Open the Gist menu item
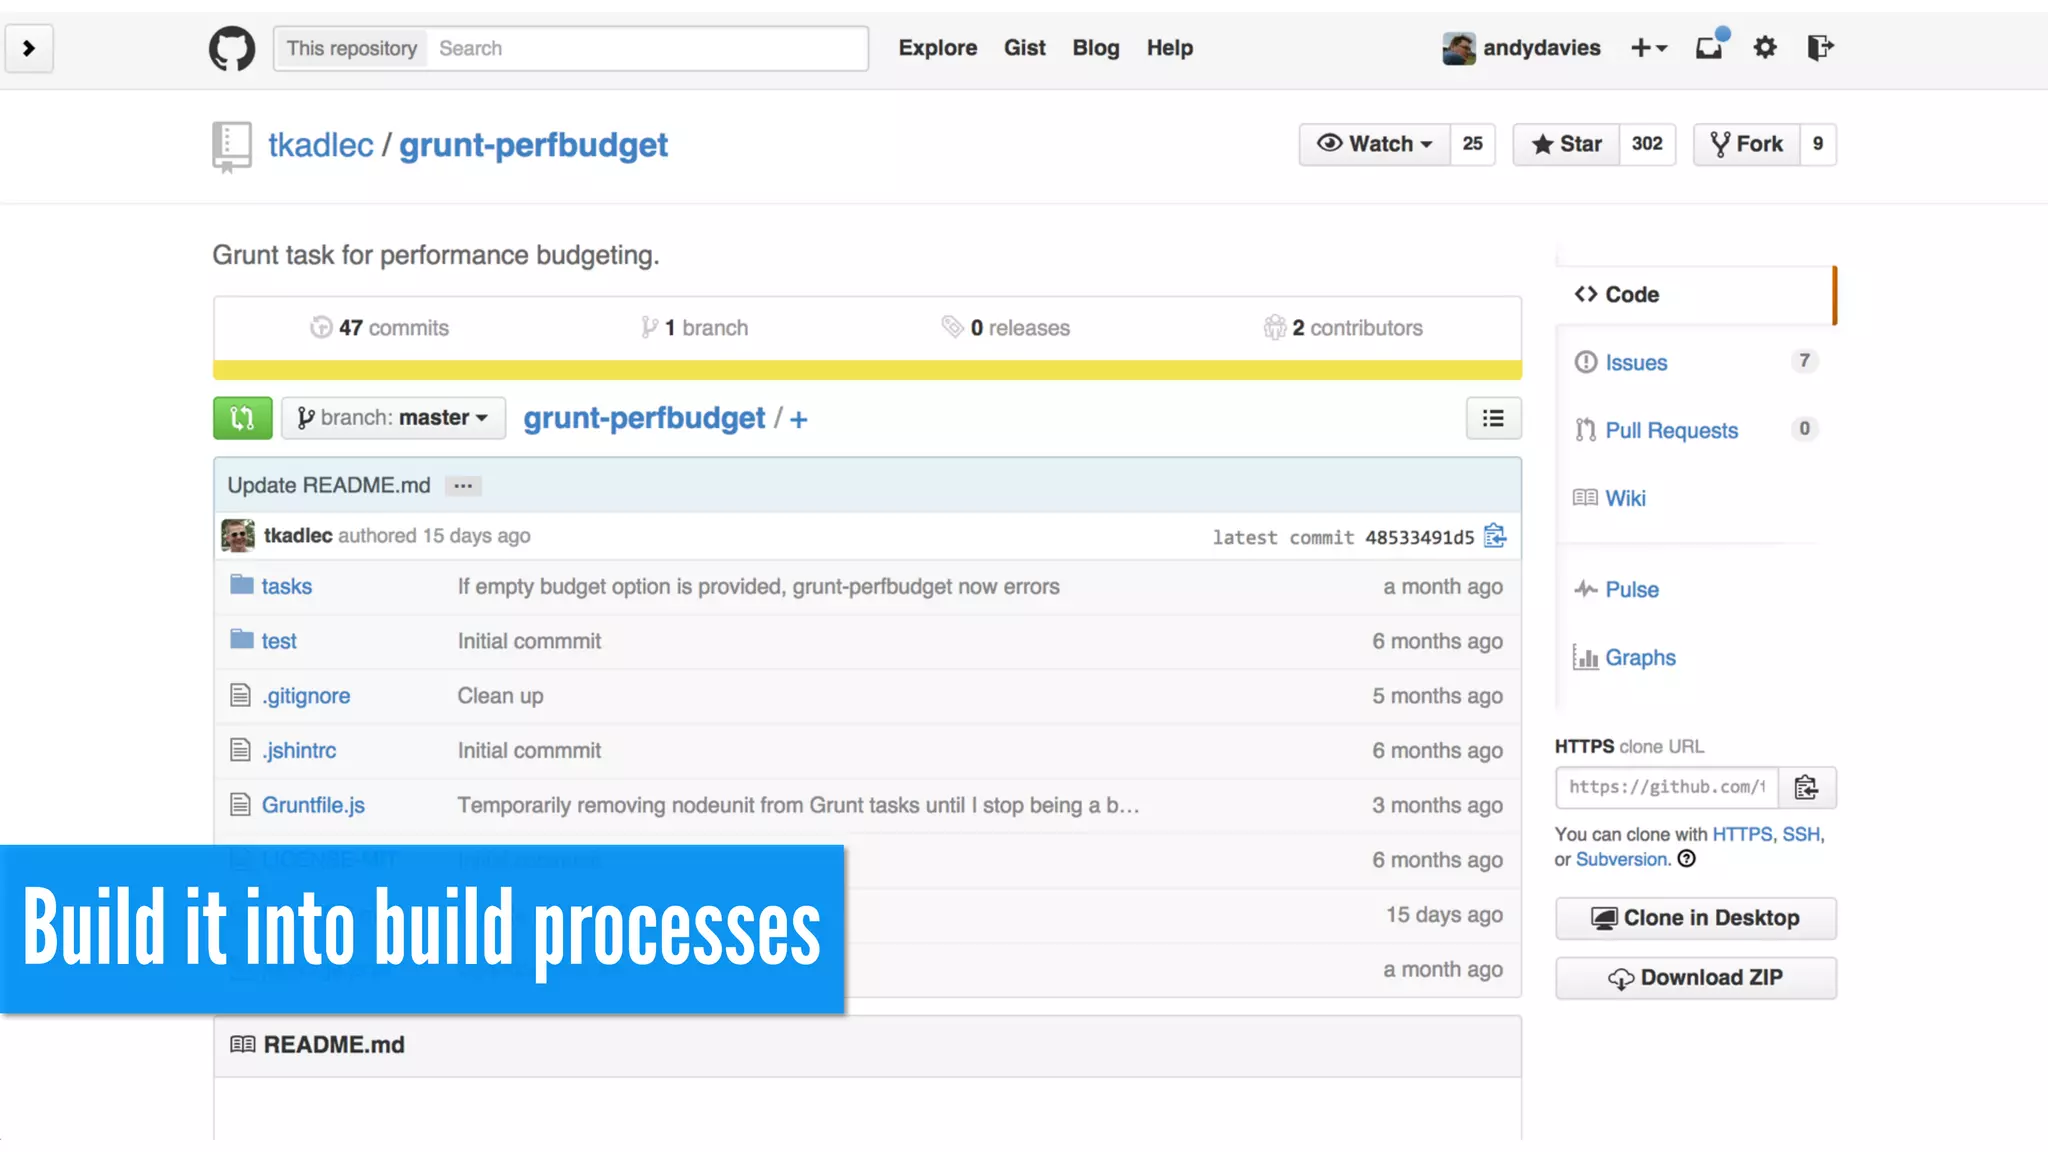This screenshot has width=2048, height=1152. coord(1024,48)
